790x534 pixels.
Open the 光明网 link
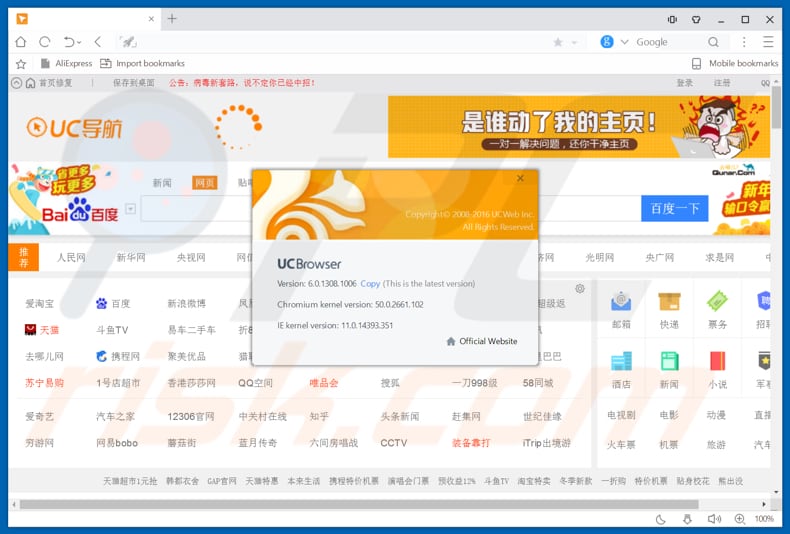(600, 257)
